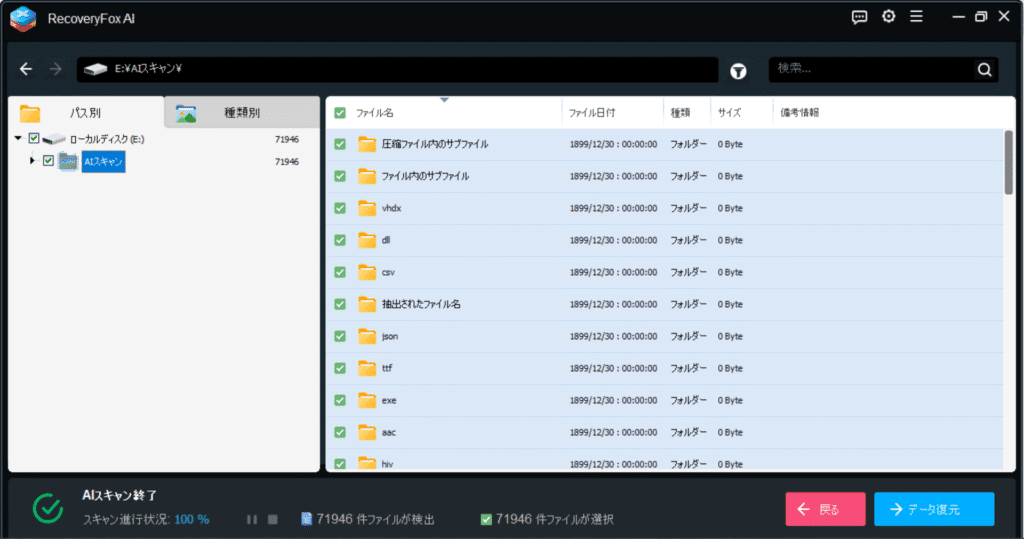Screen dimensions: 1024x539
Task: Collapse the ローカルディスク (E:) tree node
Action: coord(18,139)
